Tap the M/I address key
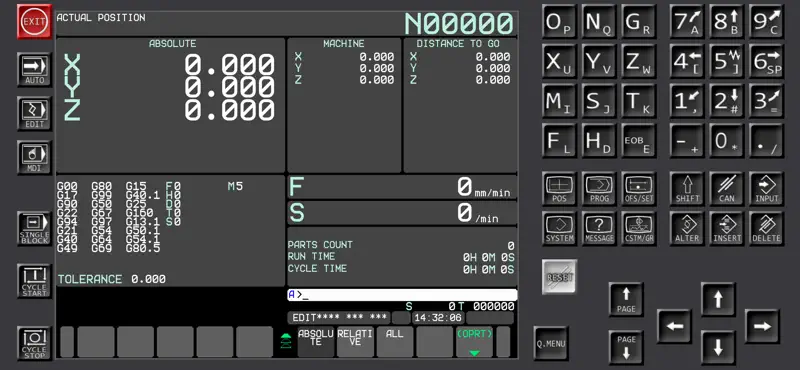Screen dimensions: 800x370 pyautogui.click(x=559, y=101)
